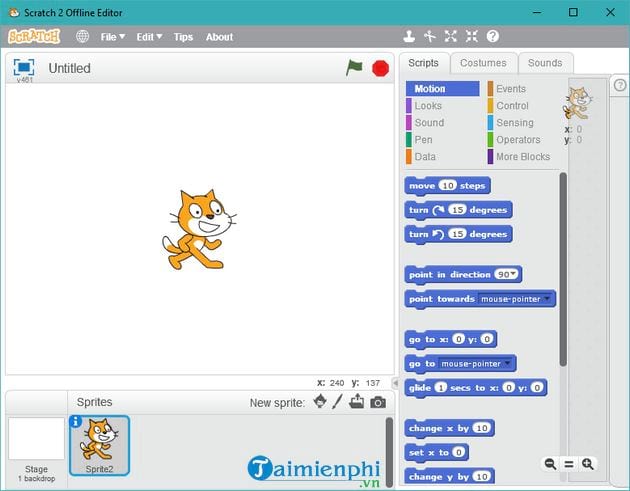Click the change x by value field

coord(482,428)
